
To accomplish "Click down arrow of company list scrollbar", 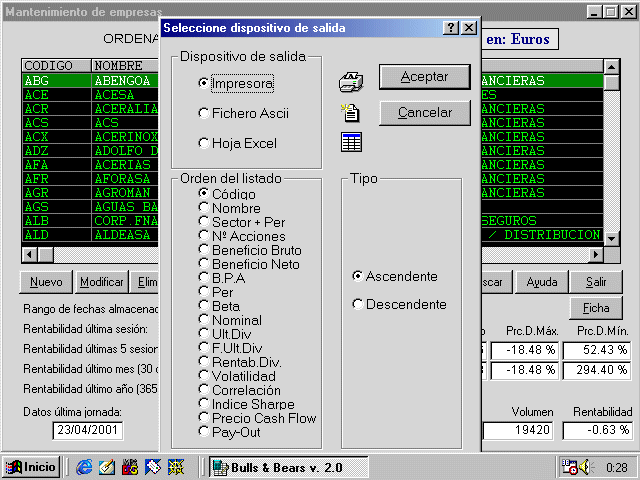I will [x=611, y=238].
